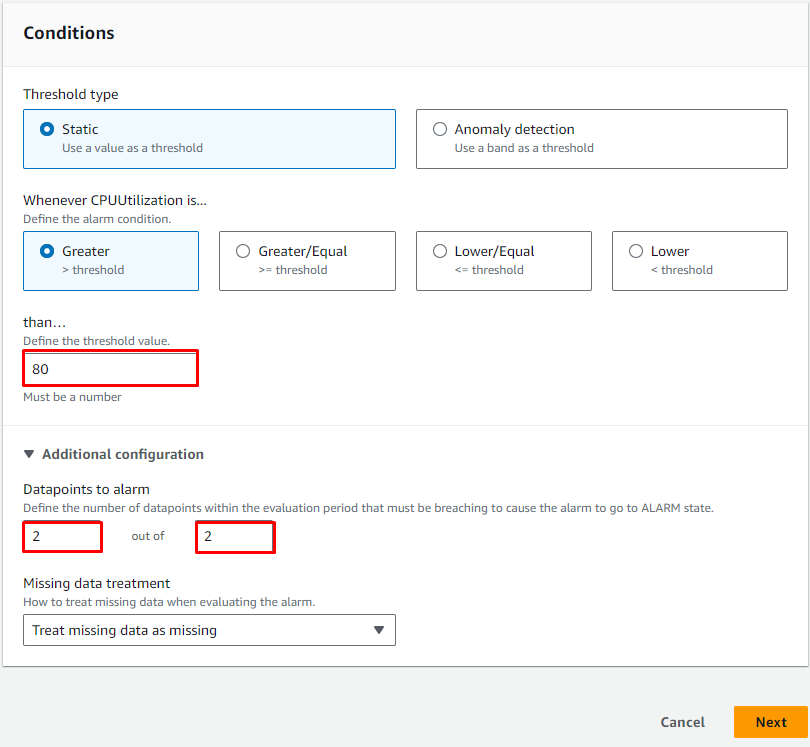Click the threshold value field containing 80
The height and width of the screenshot is (747, 810).
[x=110, y=369]
